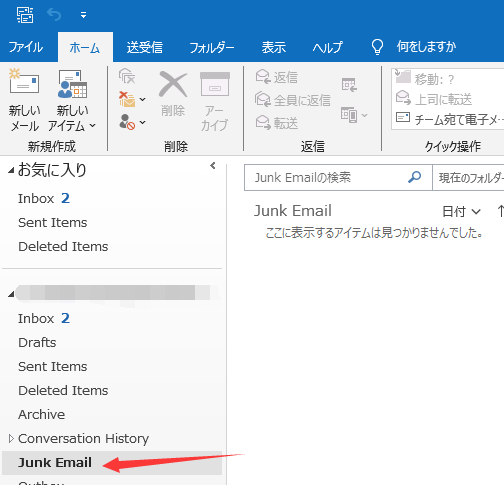Expand the Clean Up dropdown arrow

[x=143, y=99]
